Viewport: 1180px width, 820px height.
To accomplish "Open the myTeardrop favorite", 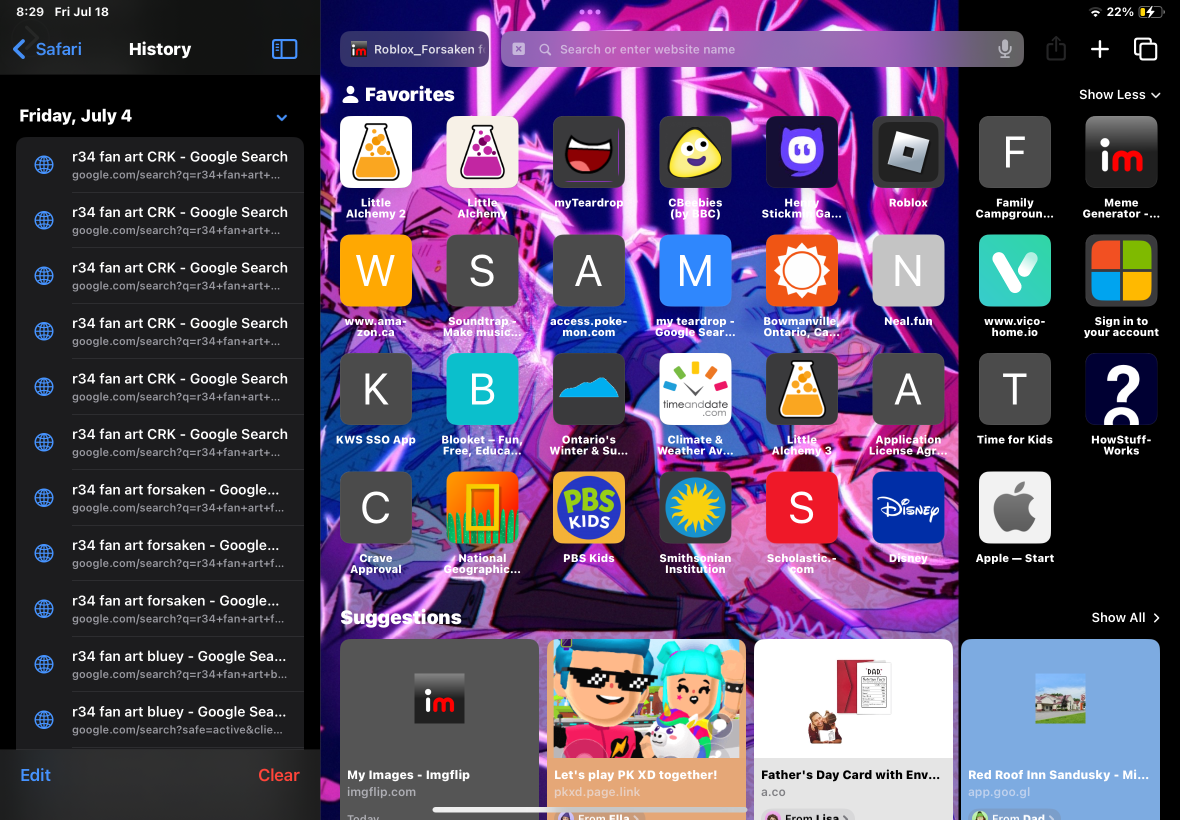I will coord(588,152).
